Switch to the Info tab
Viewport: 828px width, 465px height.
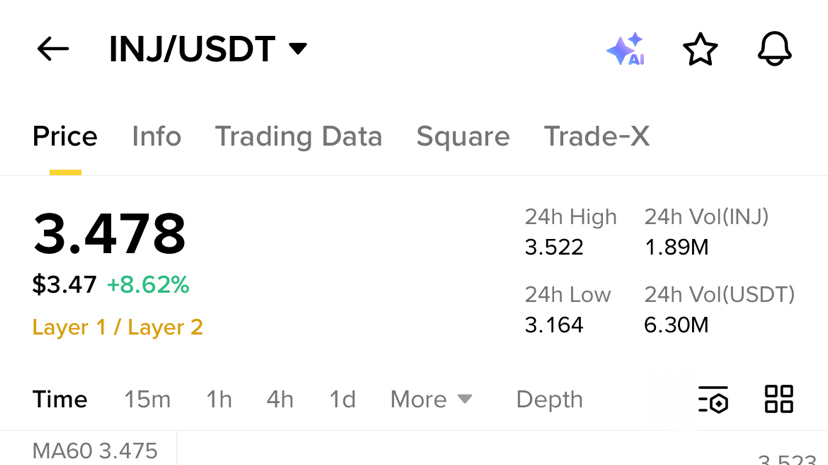pyautogui.click(x=156, y=137)
